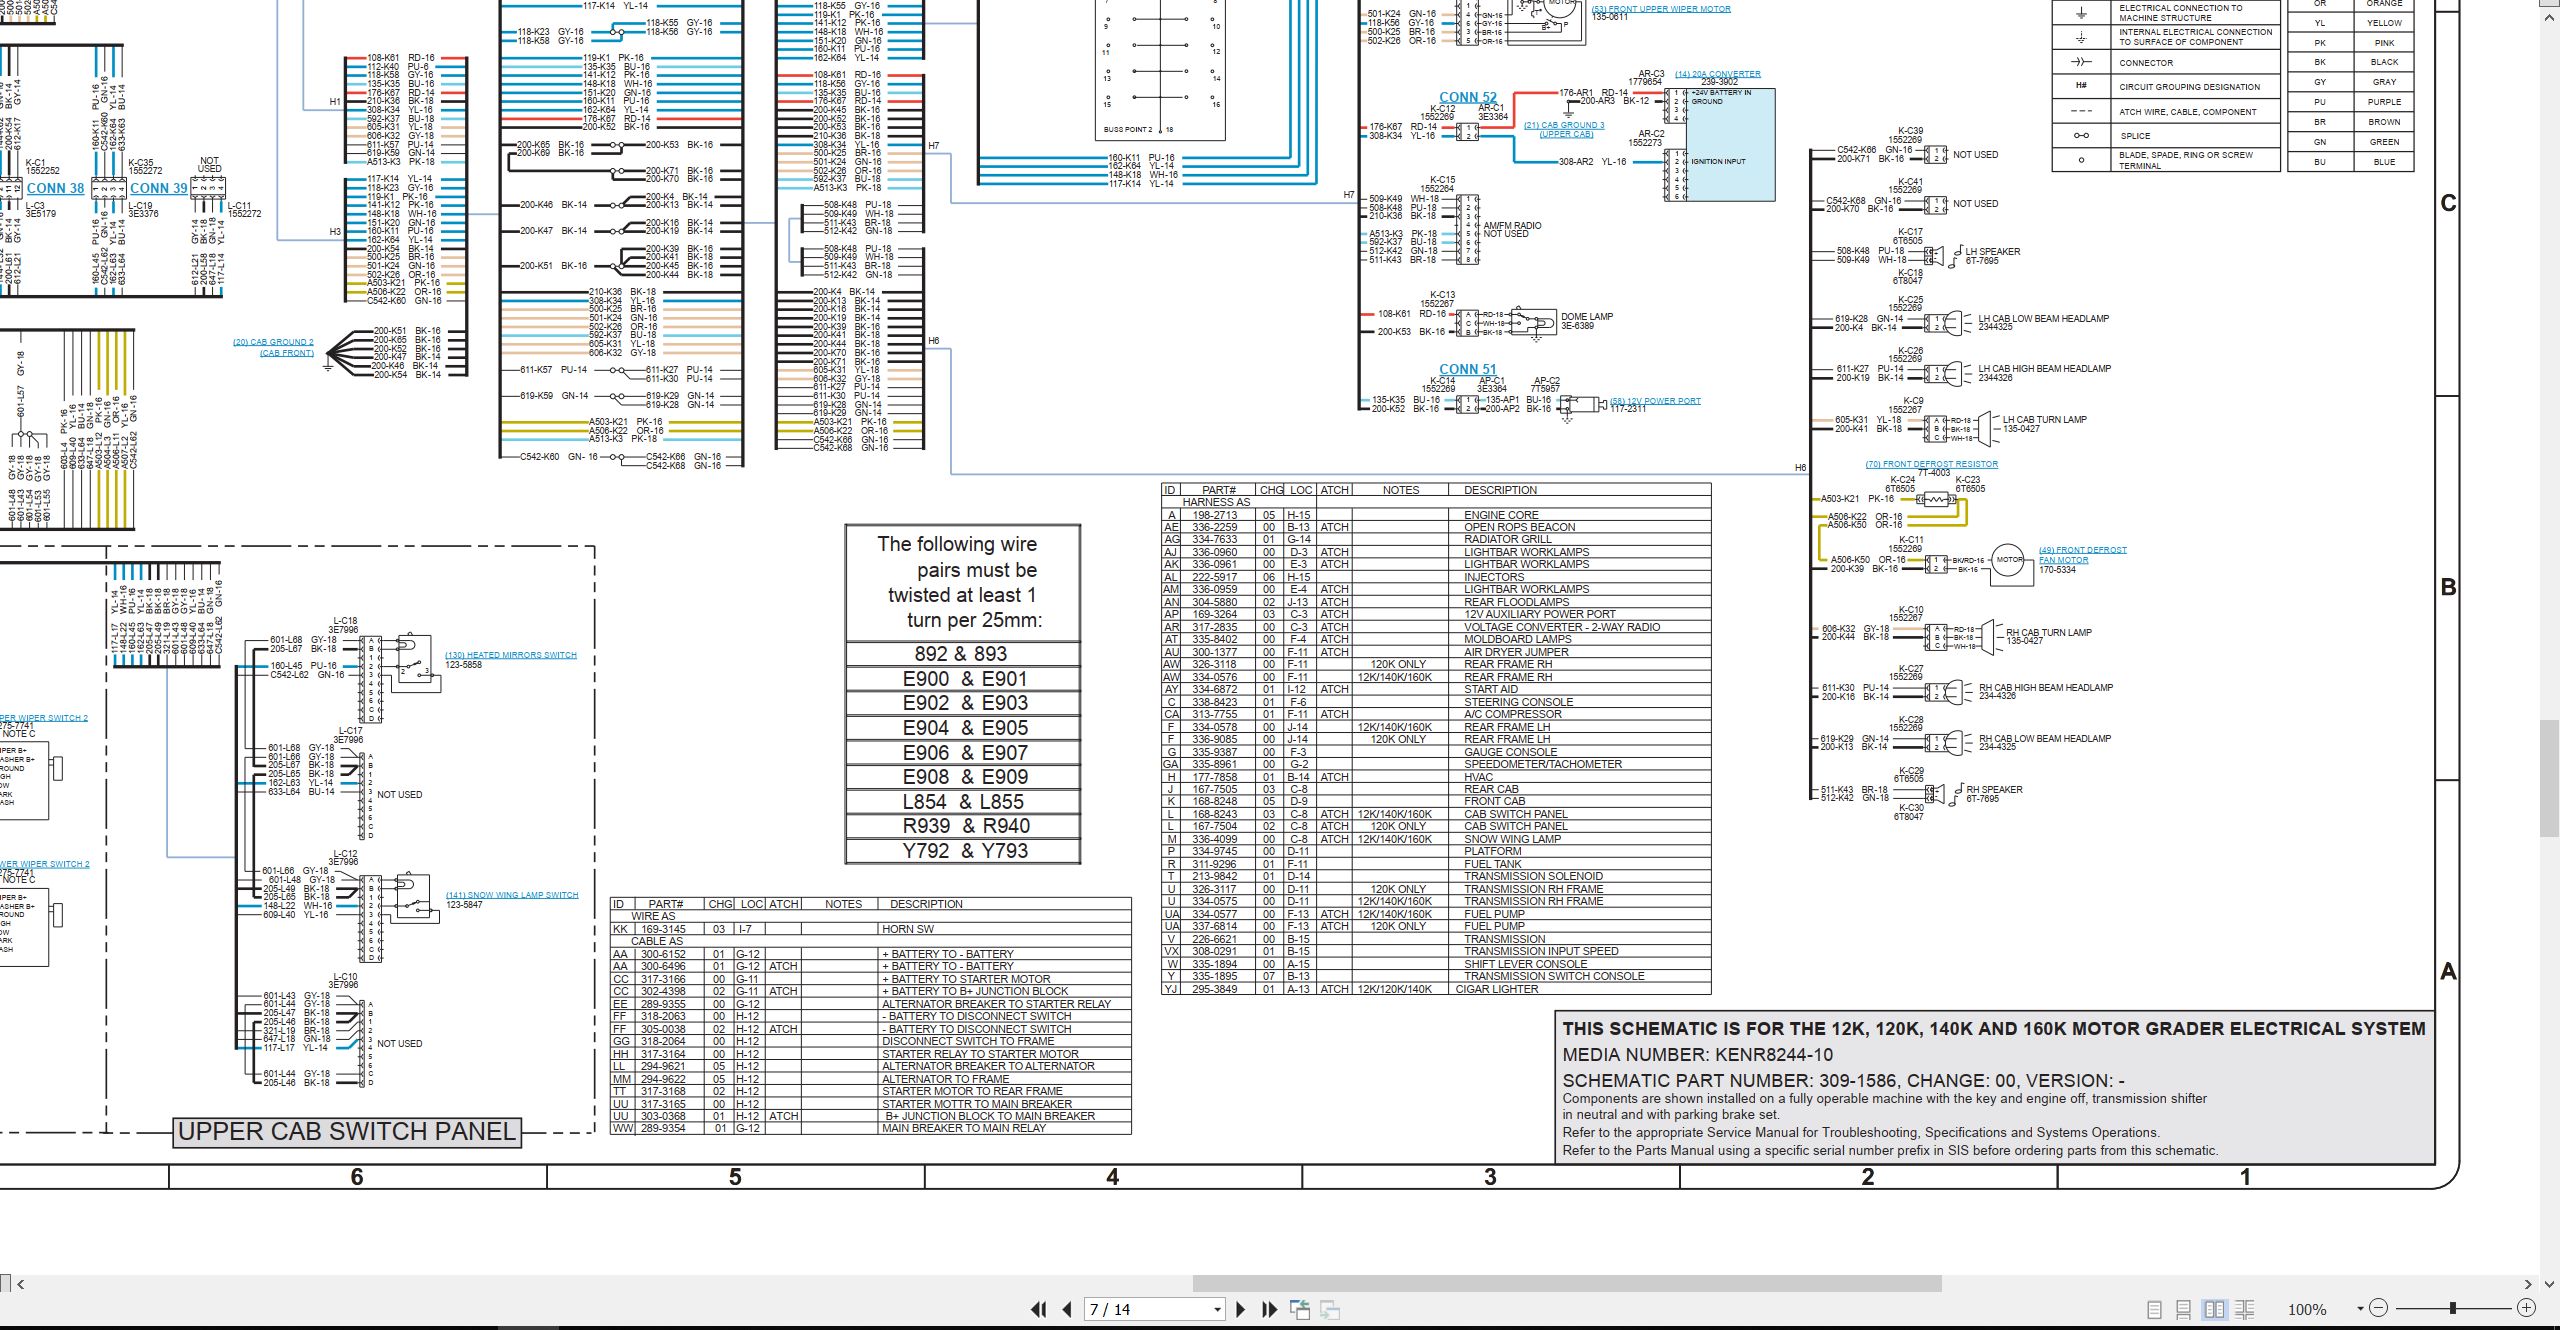Viewport: 2560px width, 1330px height.
Task: Click the HORN SW wire description
Action: pyautogui.click(x=908, y=929)
